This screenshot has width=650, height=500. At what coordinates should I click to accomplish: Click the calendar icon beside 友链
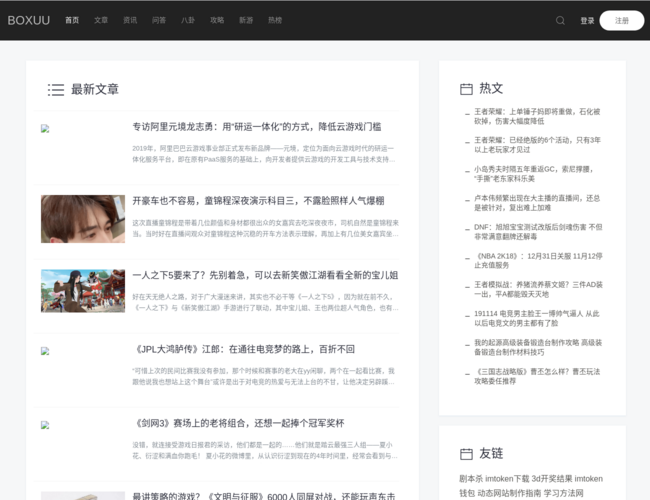pos(466,454)
